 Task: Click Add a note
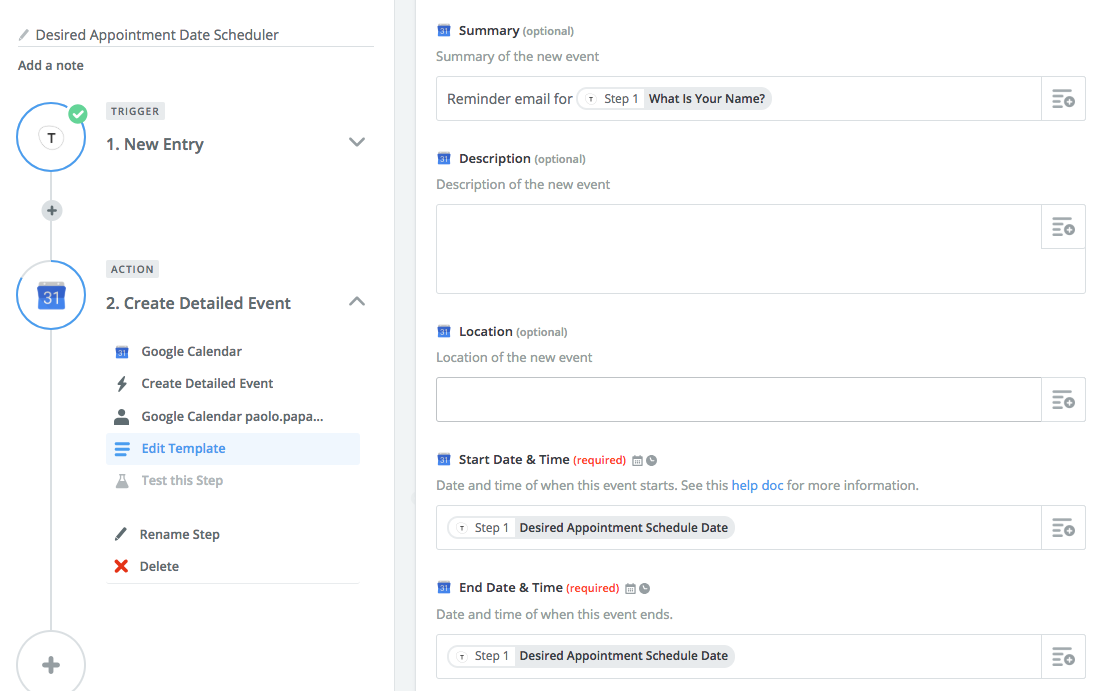tap(50, 65)
